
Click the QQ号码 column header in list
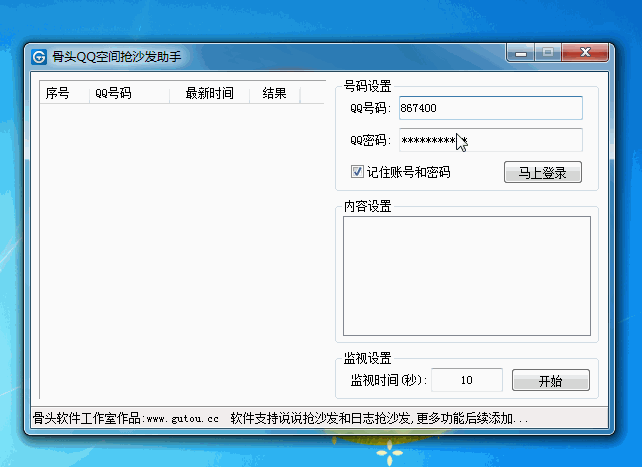click(x=129, y=93)
